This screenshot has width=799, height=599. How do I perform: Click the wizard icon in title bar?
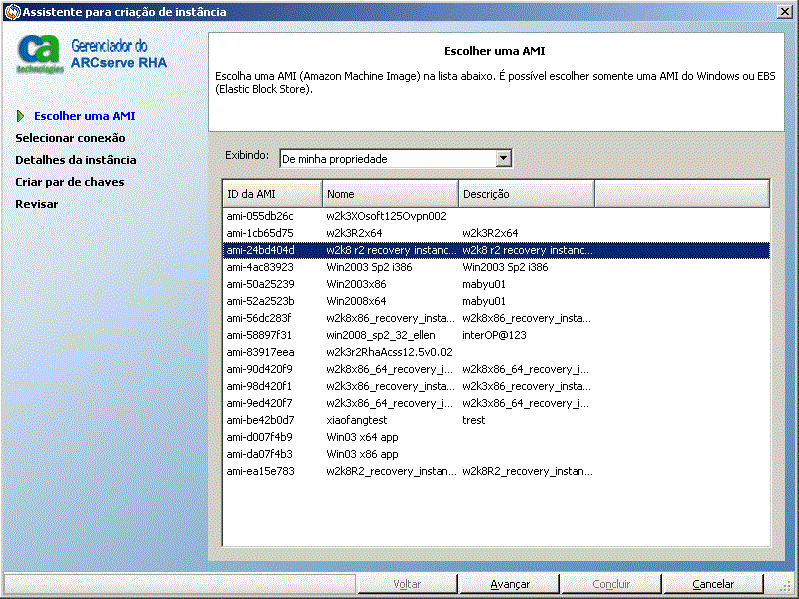tap(10, 12)
